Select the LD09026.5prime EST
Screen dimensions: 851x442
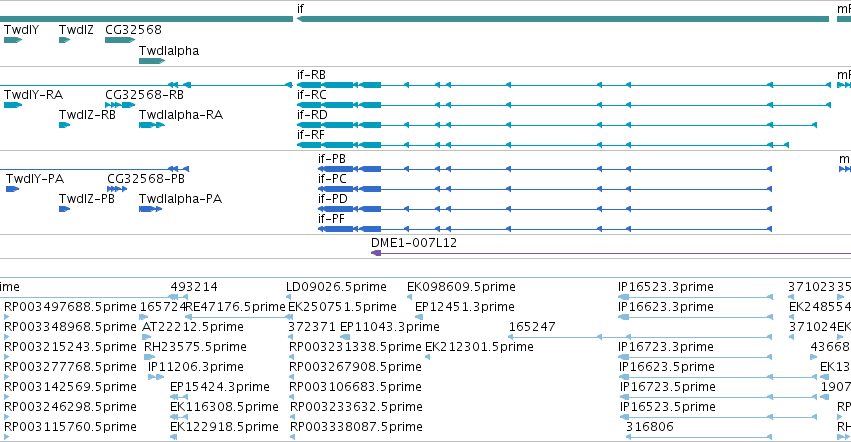click(336, 287)
